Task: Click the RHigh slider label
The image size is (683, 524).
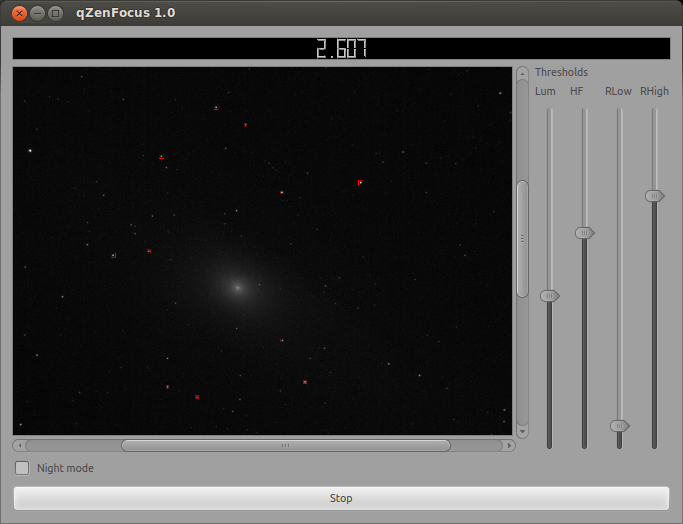Action: coord(654,91)
